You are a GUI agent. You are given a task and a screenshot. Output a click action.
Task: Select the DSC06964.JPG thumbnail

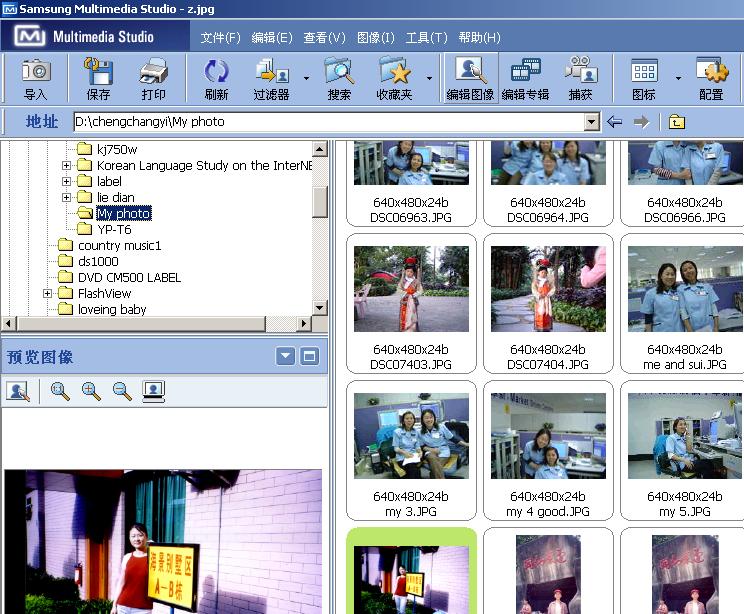tap(548, 183)
